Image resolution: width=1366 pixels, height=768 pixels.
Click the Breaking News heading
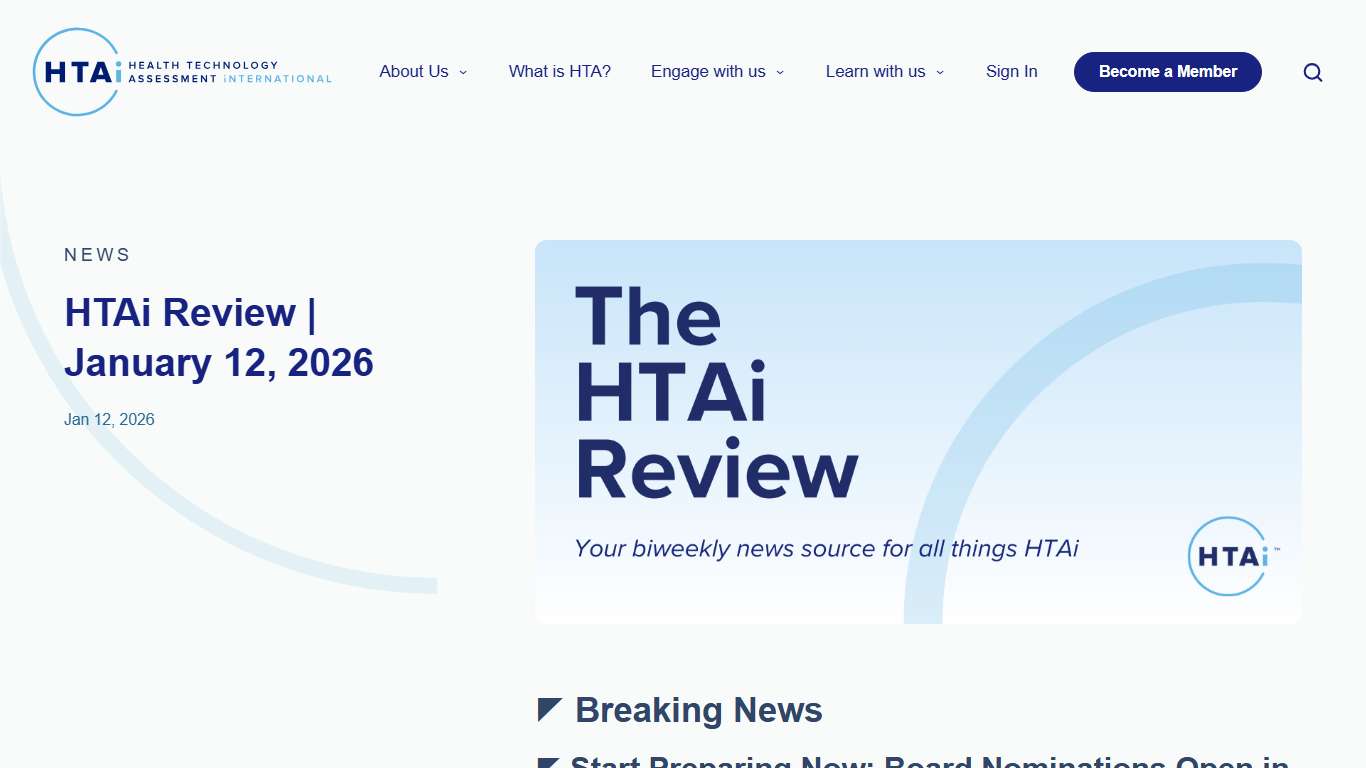coord(698,709)
